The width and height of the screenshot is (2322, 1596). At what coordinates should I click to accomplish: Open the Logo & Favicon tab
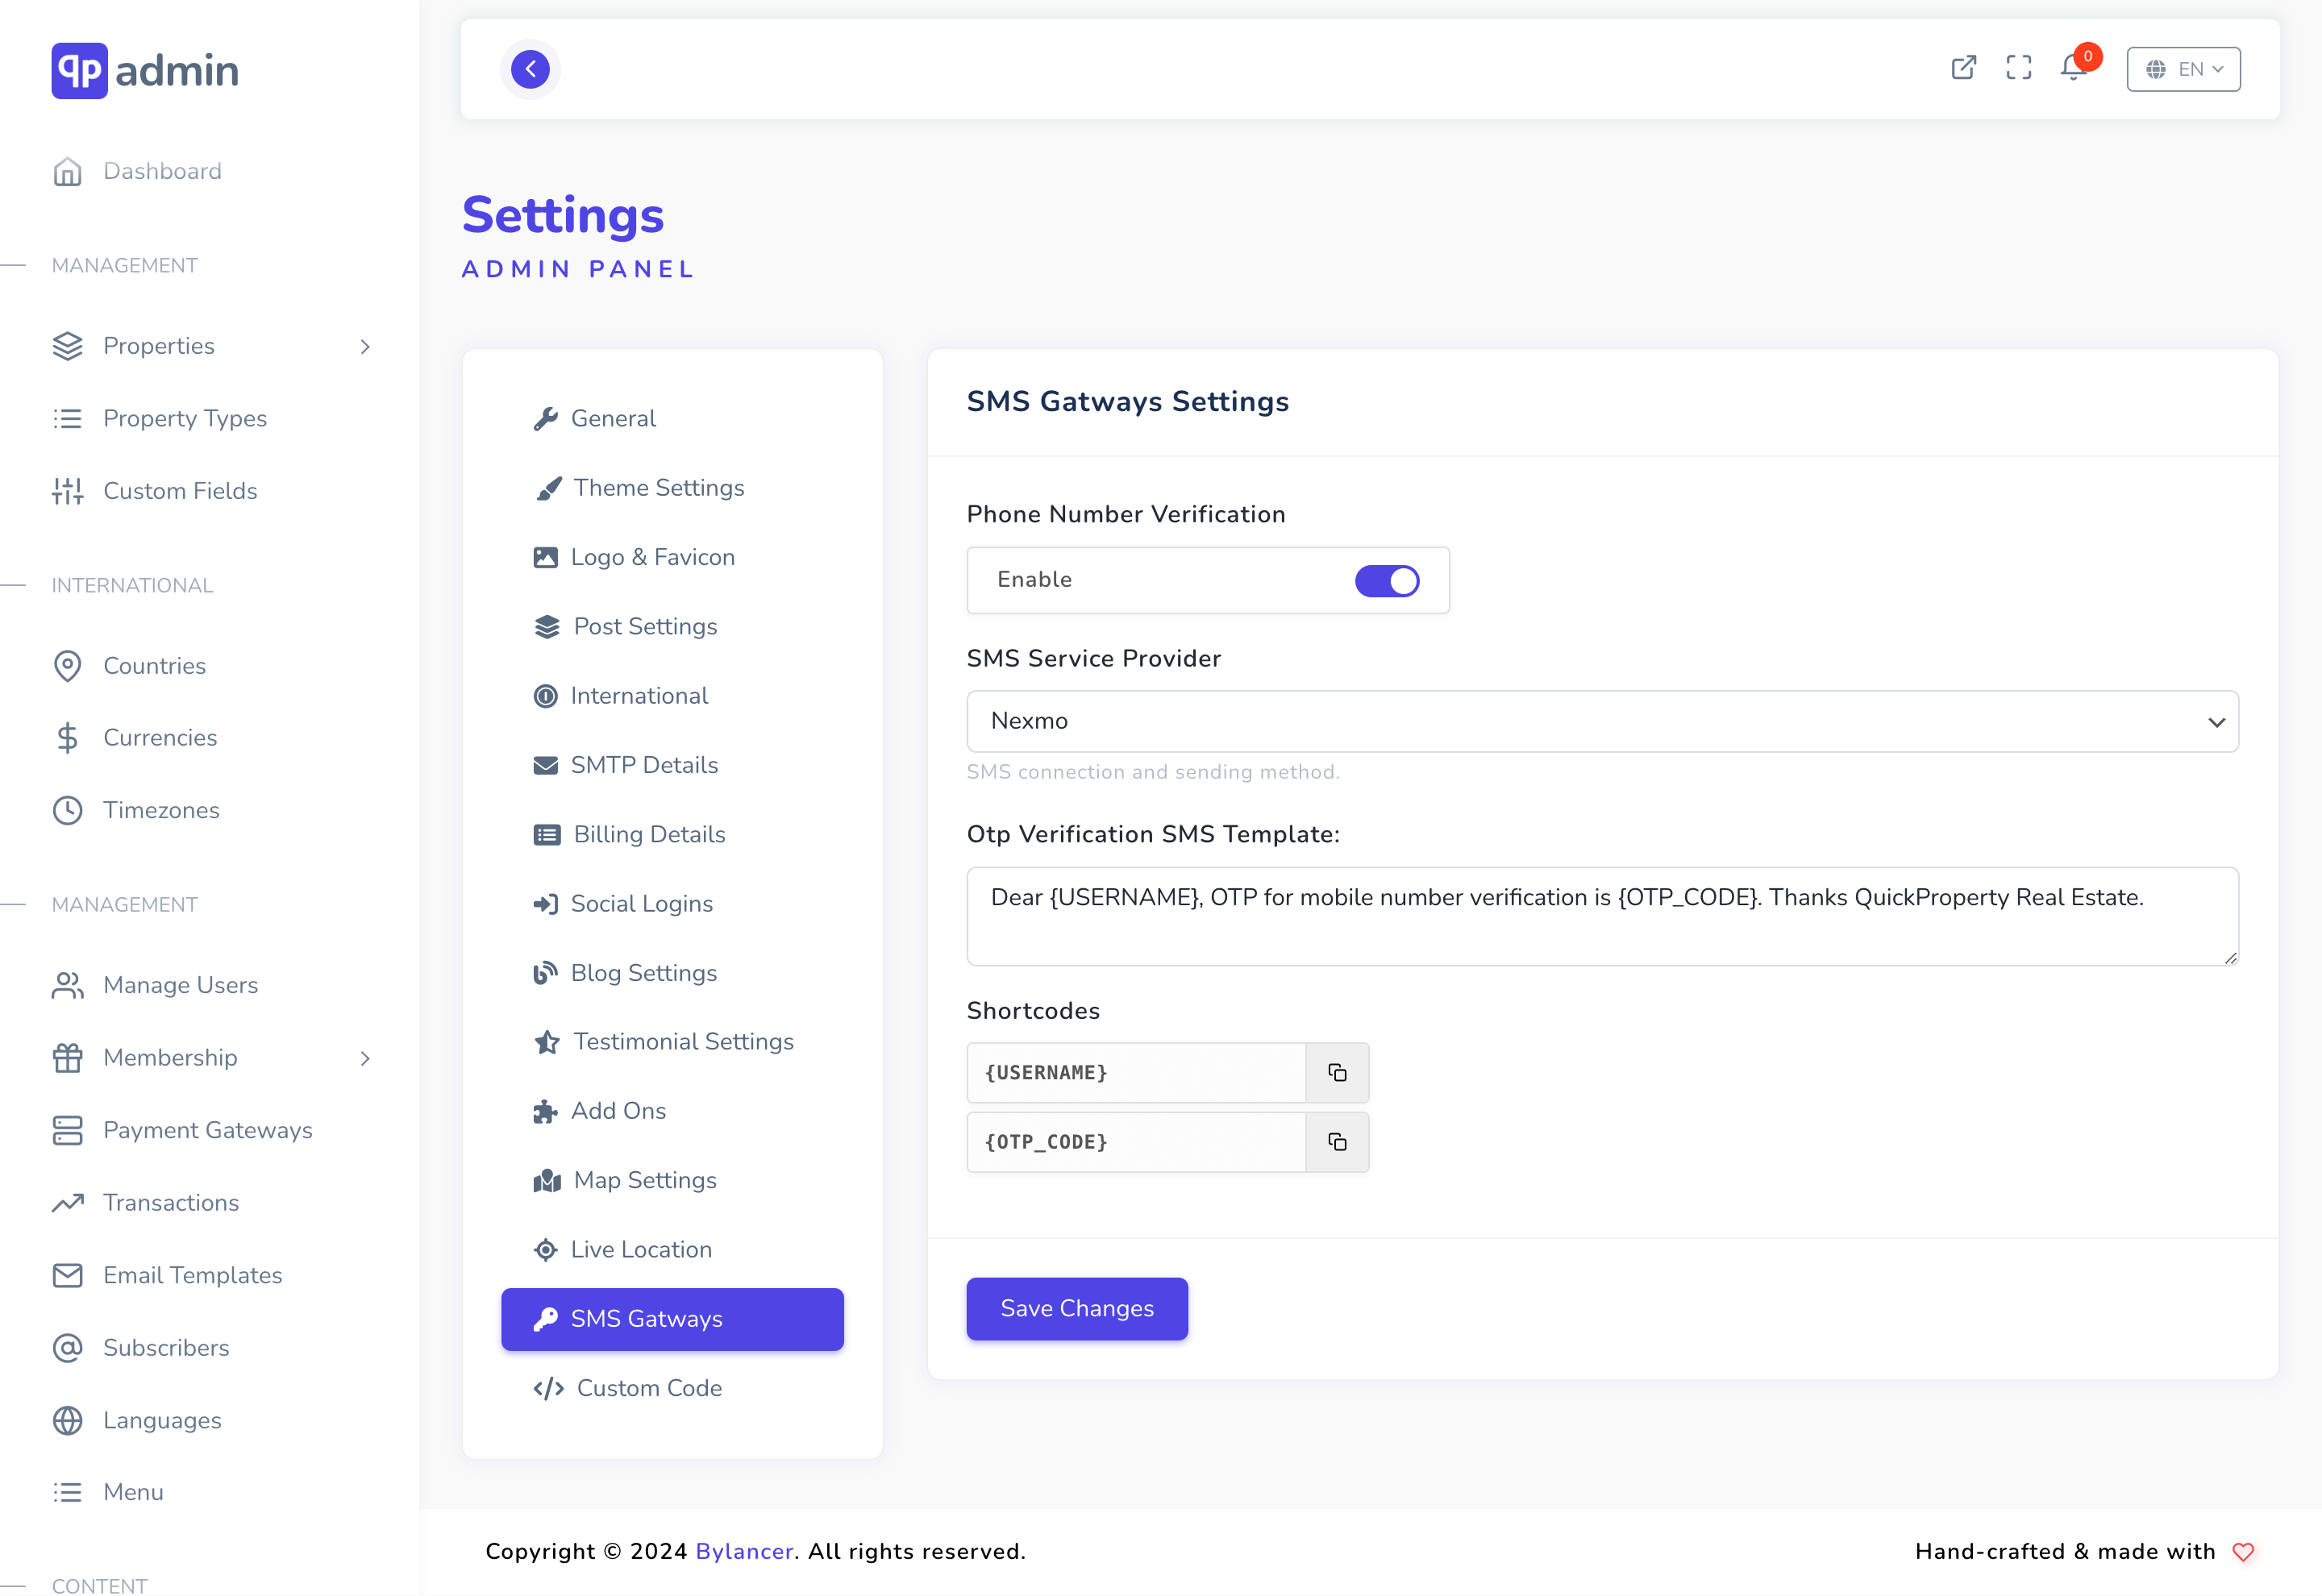[x=672, y=557]
